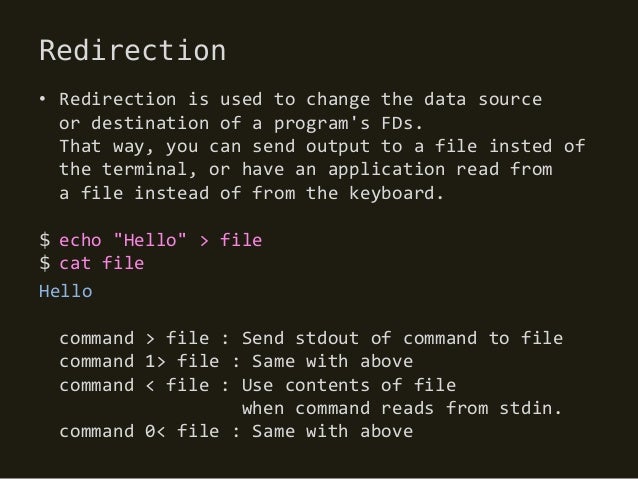Click the cat file command
The image size is (638, 479).
pyautogui.click(x=102, y=263)
